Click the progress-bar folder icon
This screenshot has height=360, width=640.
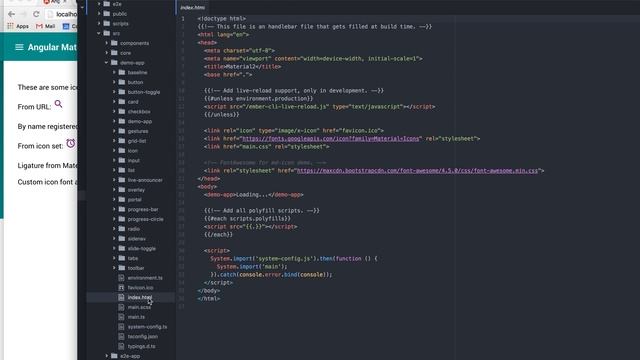pyautogui.click(x=122, y=209)
